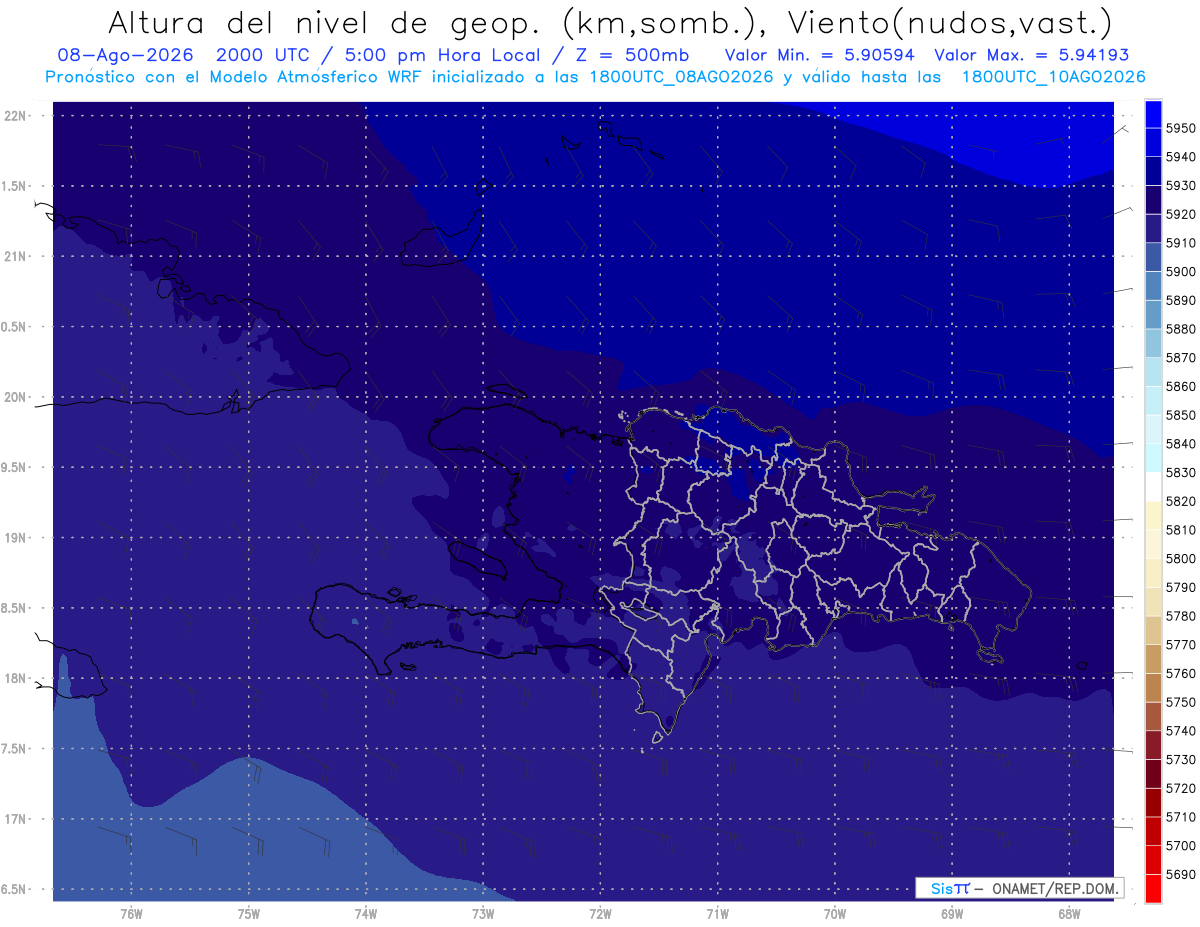Click the 'Valor Min. = 5.90594' text

point(821,56)
